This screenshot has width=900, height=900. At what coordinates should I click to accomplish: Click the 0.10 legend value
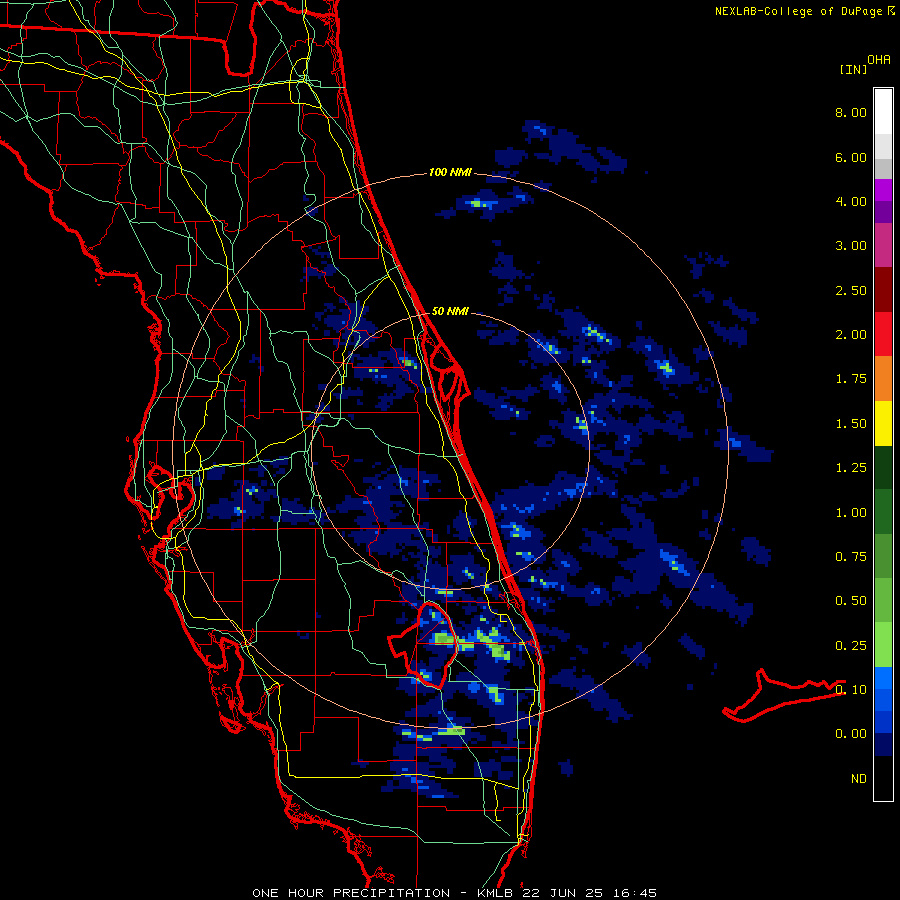point(851,690)
